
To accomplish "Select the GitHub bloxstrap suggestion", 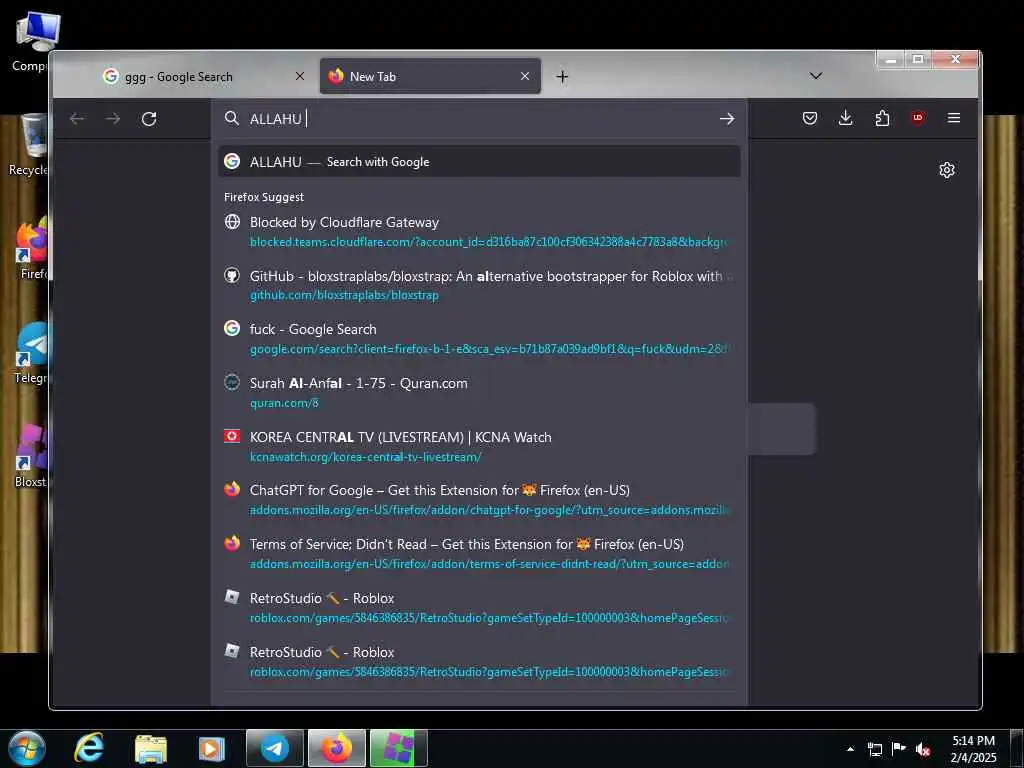I will click(479, 285).
